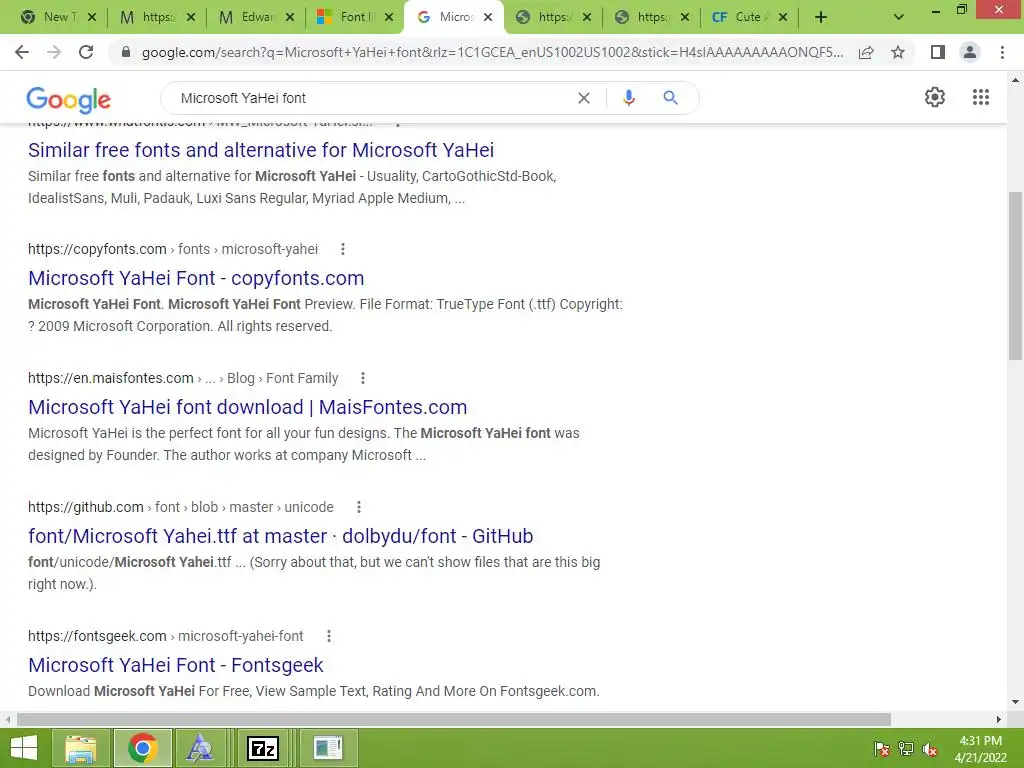Open the Chrome profile avatar
1024x768 pixels.
tap(970, 52)
